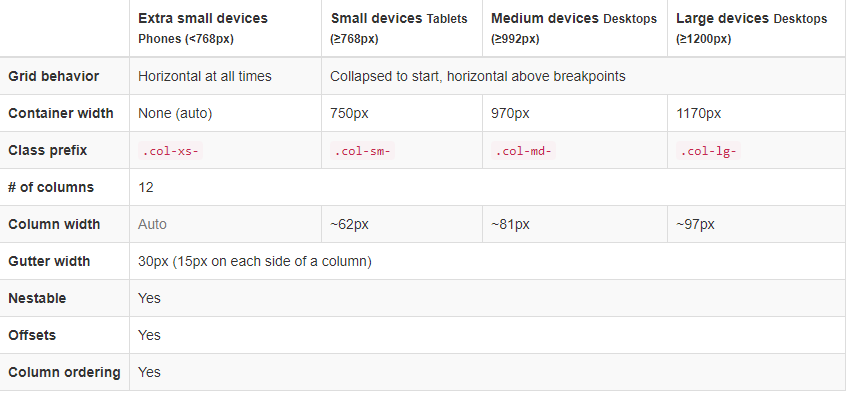Screen dimensions: 846x394
Task: Click the Grid behavior row label
Action: [53, 77]
